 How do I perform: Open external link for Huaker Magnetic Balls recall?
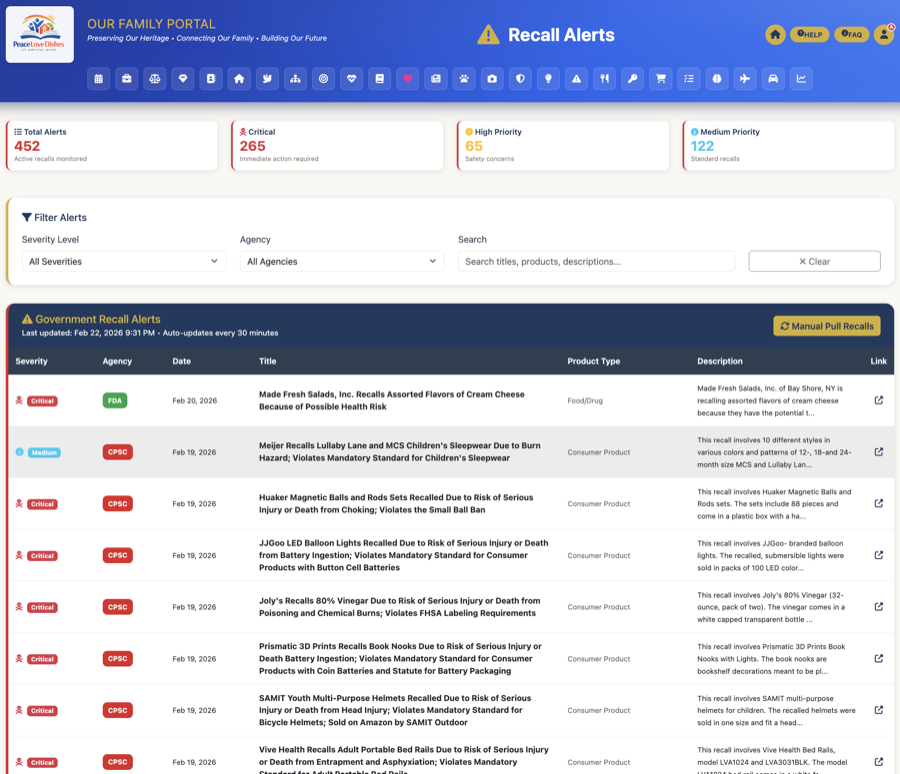click(879, 504)
